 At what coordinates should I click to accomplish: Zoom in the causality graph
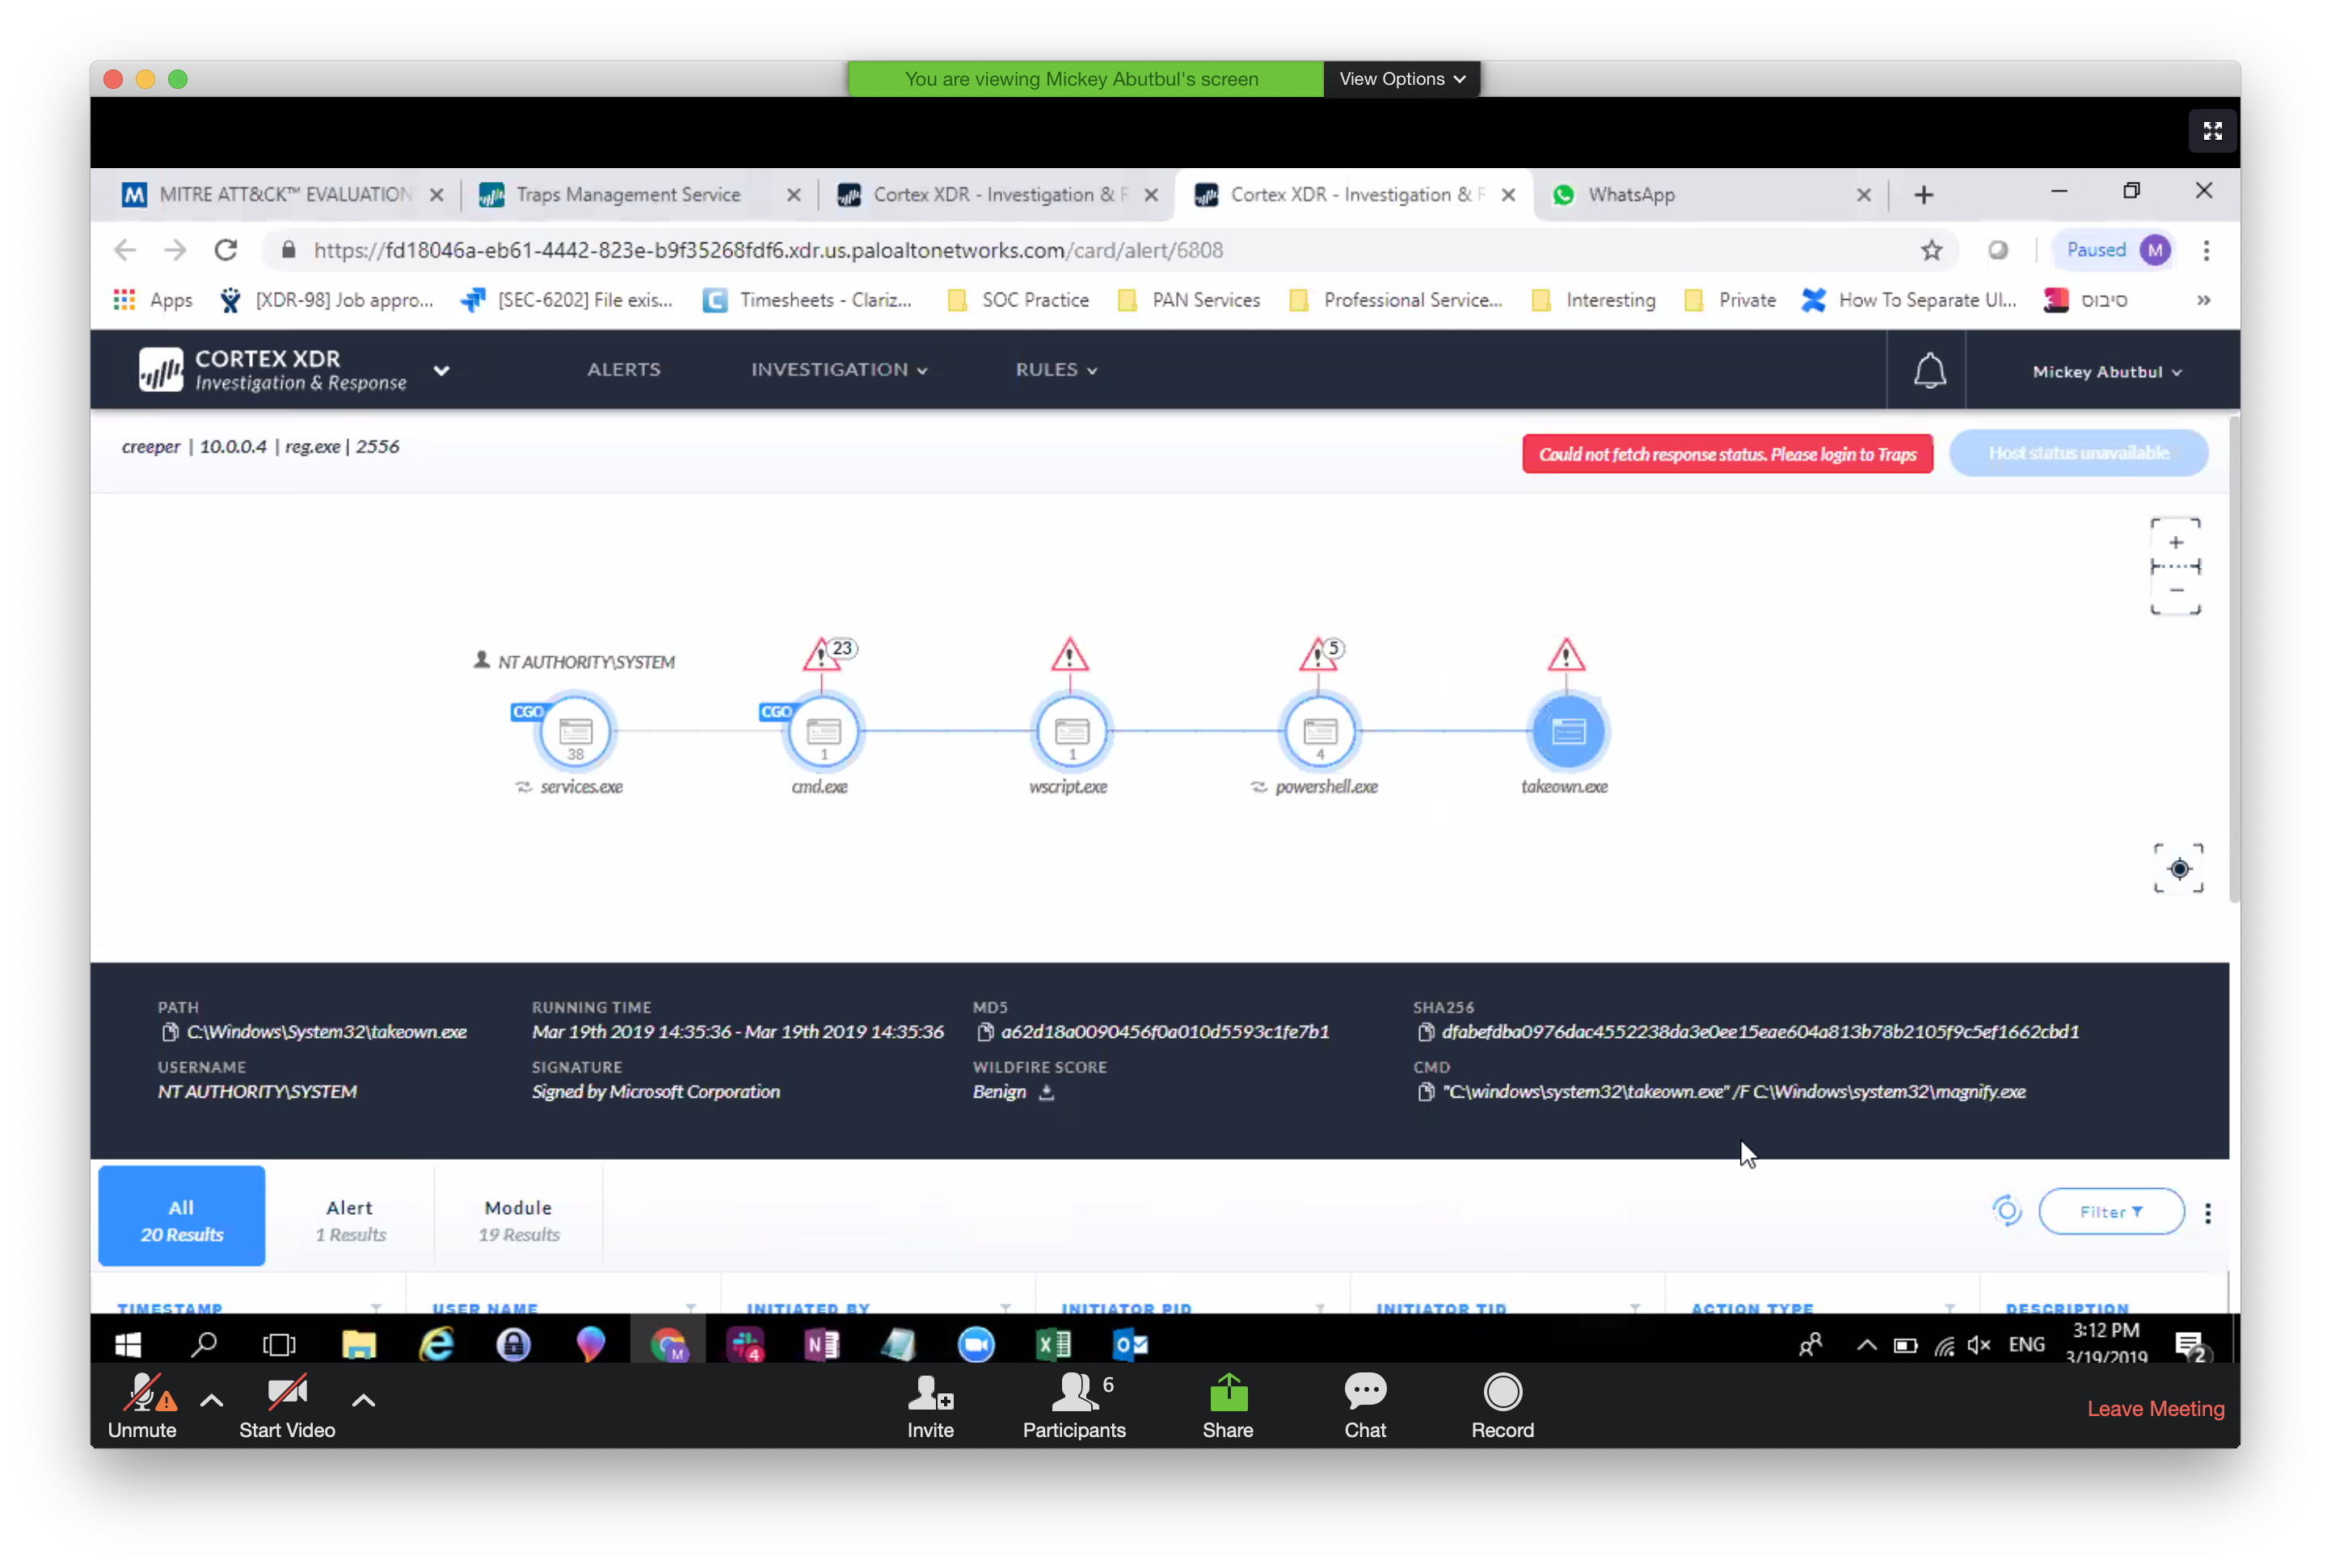2176,542
